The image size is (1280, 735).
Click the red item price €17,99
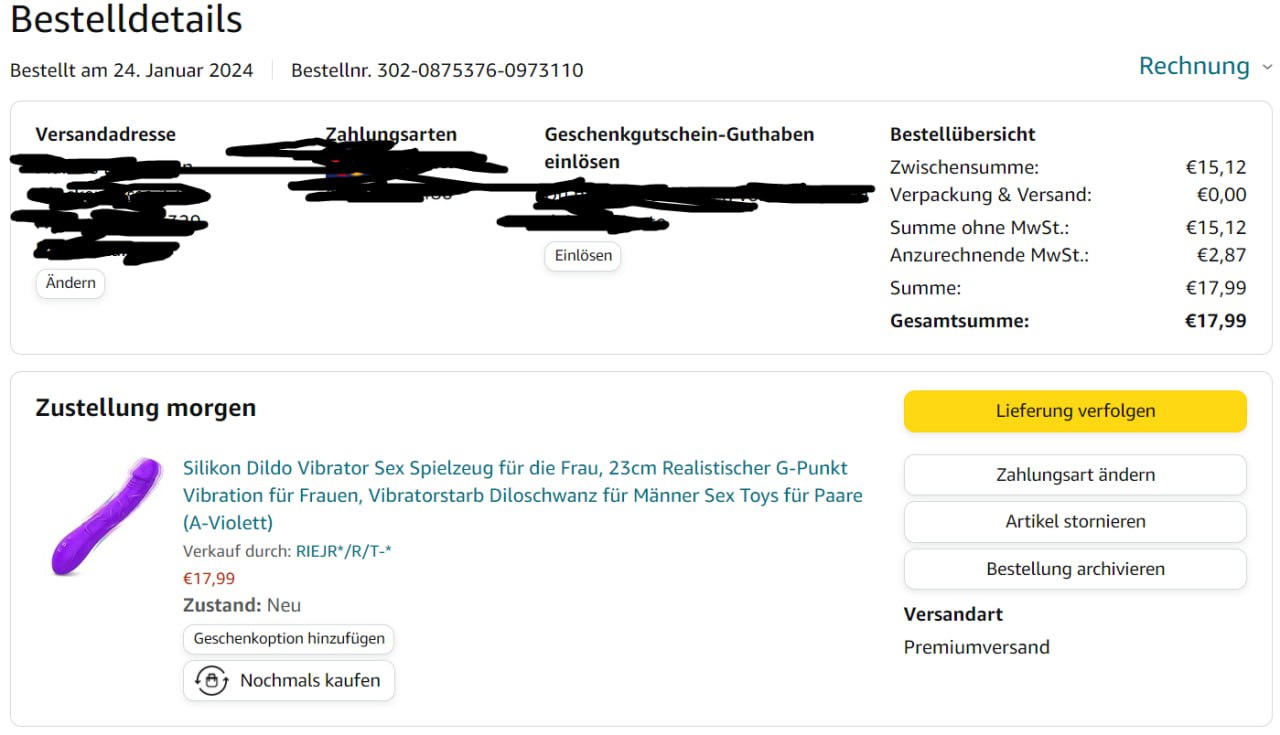click(209, 578)
